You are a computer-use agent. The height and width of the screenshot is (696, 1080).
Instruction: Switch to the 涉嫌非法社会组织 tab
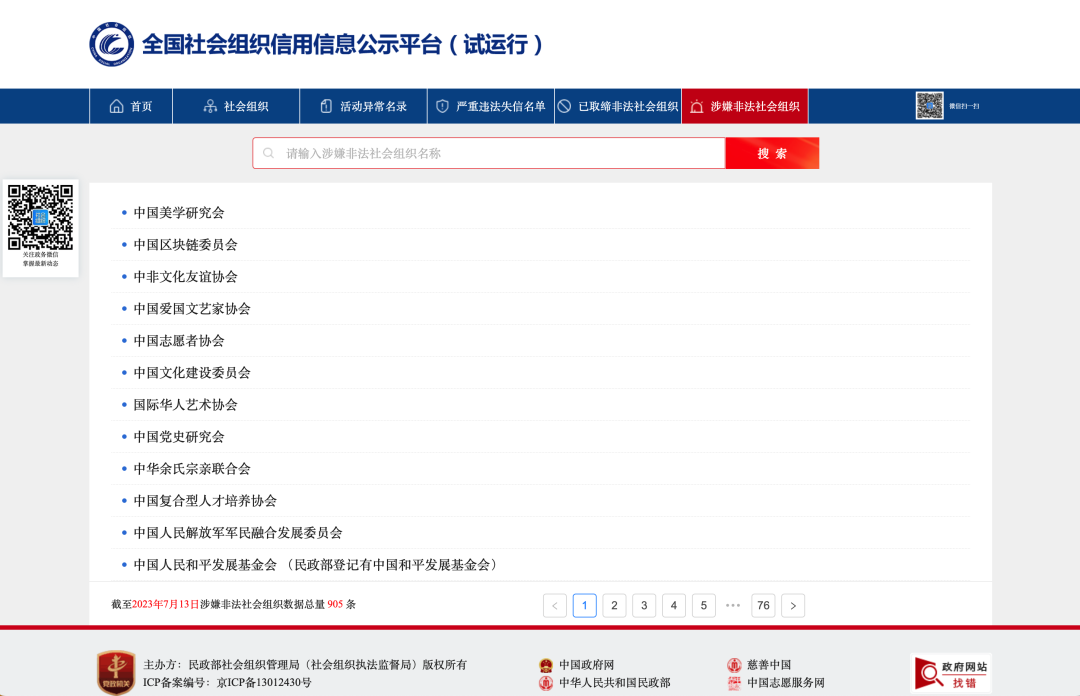coord(744,106)
